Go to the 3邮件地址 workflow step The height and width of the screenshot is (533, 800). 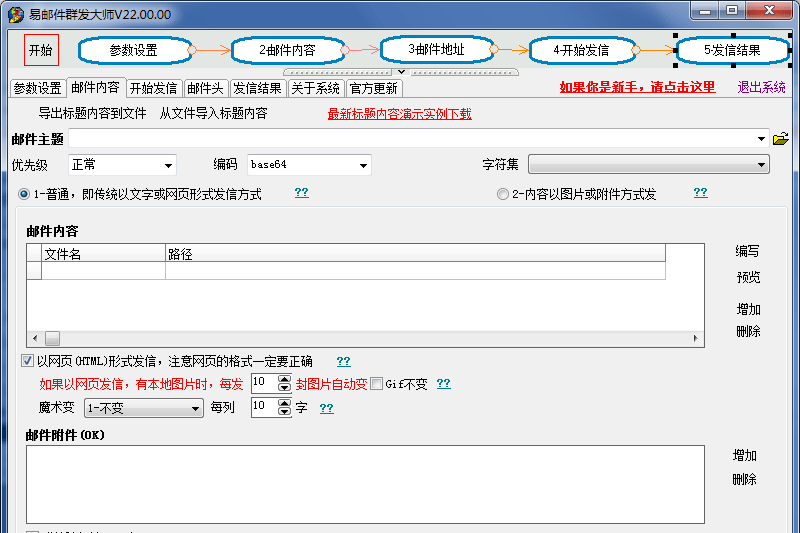pyautogui.click(x=437, y=49)
